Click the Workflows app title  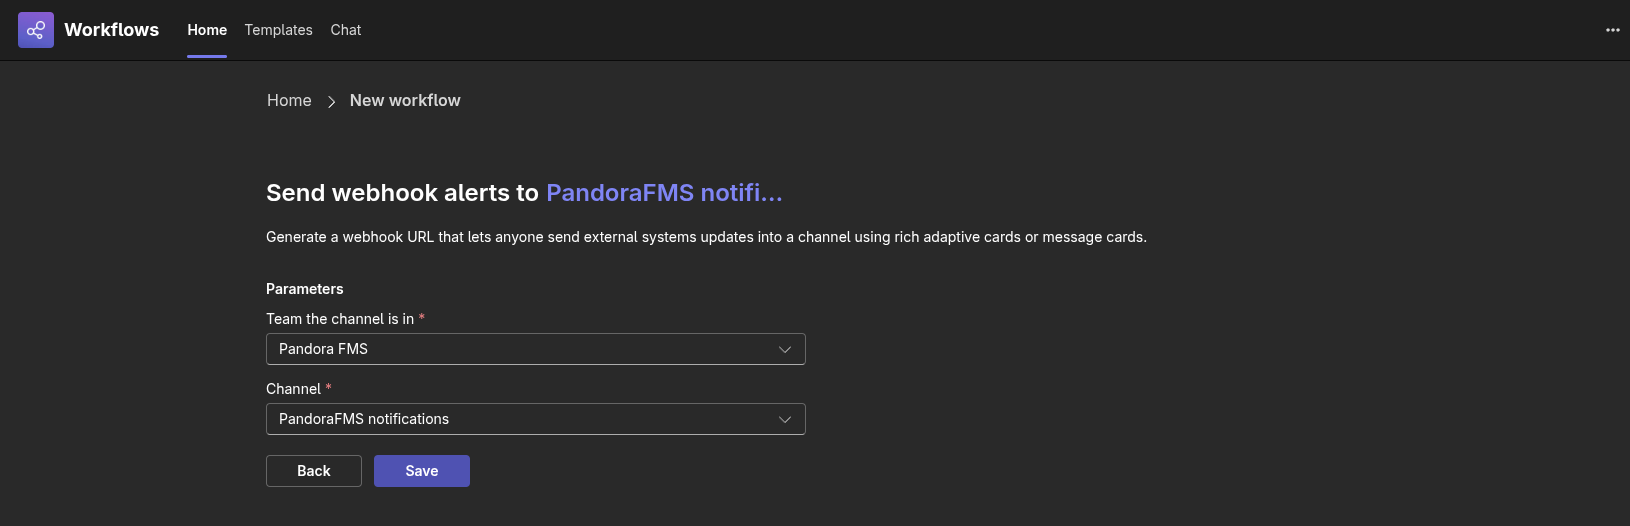111,30
